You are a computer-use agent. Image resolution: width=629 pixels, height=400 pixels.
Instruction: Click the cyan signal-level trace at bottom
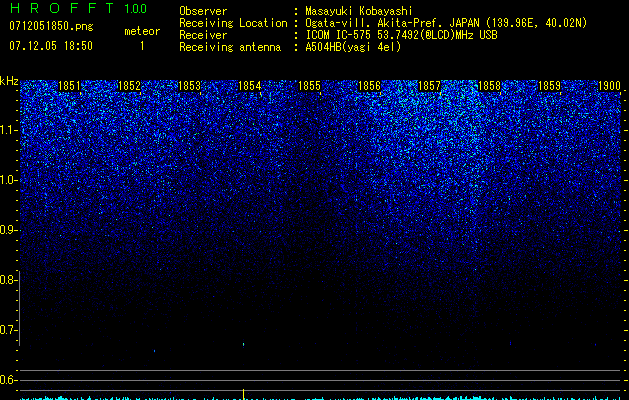tap(320, 398)
